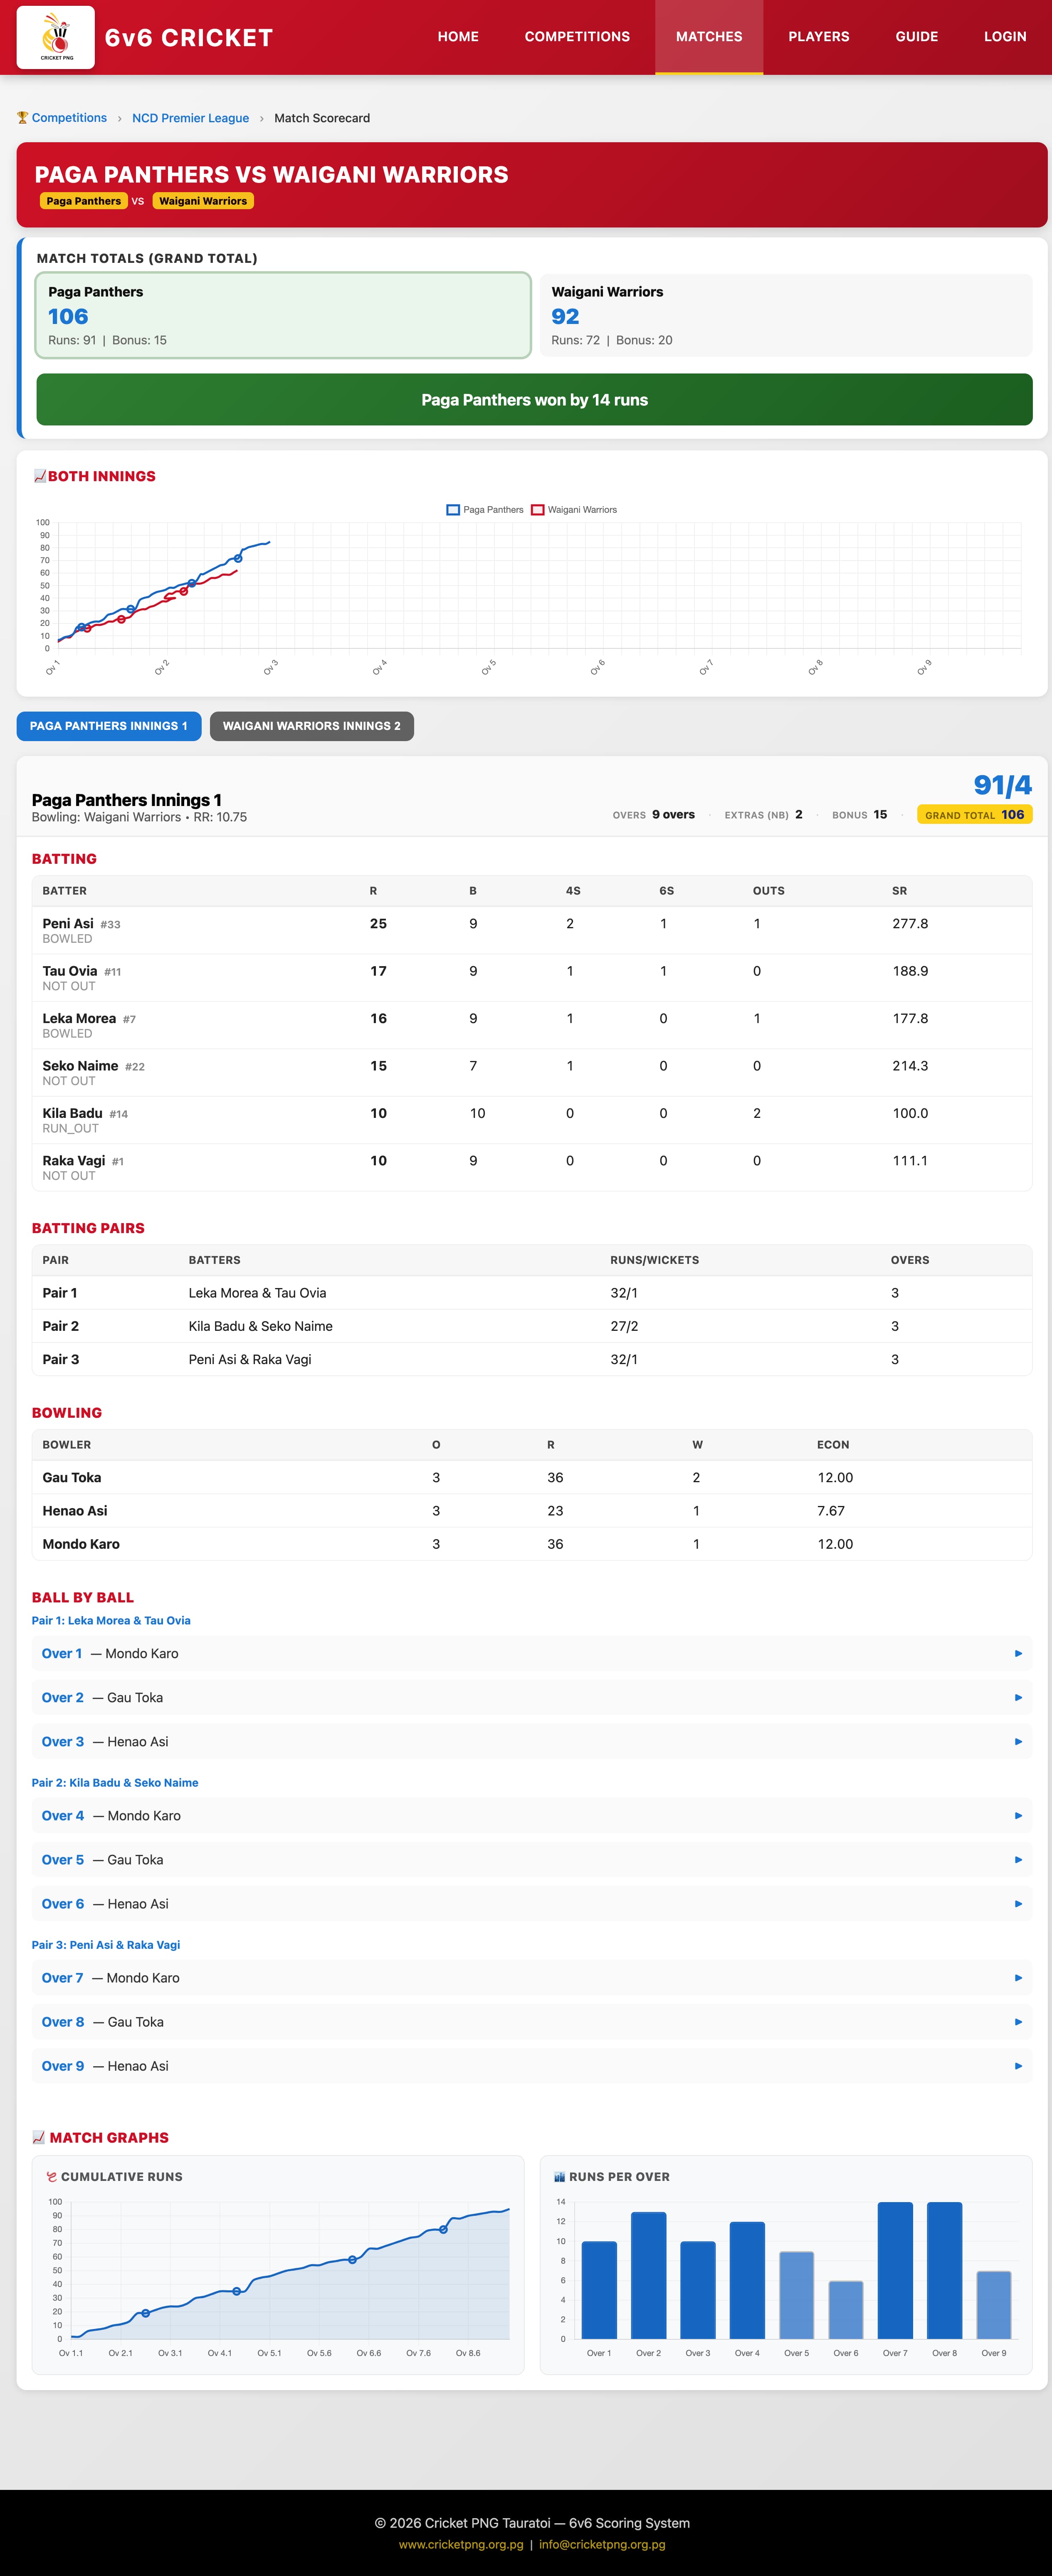Click batter name Leka Morea
Image resolution: width=1052 pixels, height=2576 pixels.
click(x=79, y=1018)
